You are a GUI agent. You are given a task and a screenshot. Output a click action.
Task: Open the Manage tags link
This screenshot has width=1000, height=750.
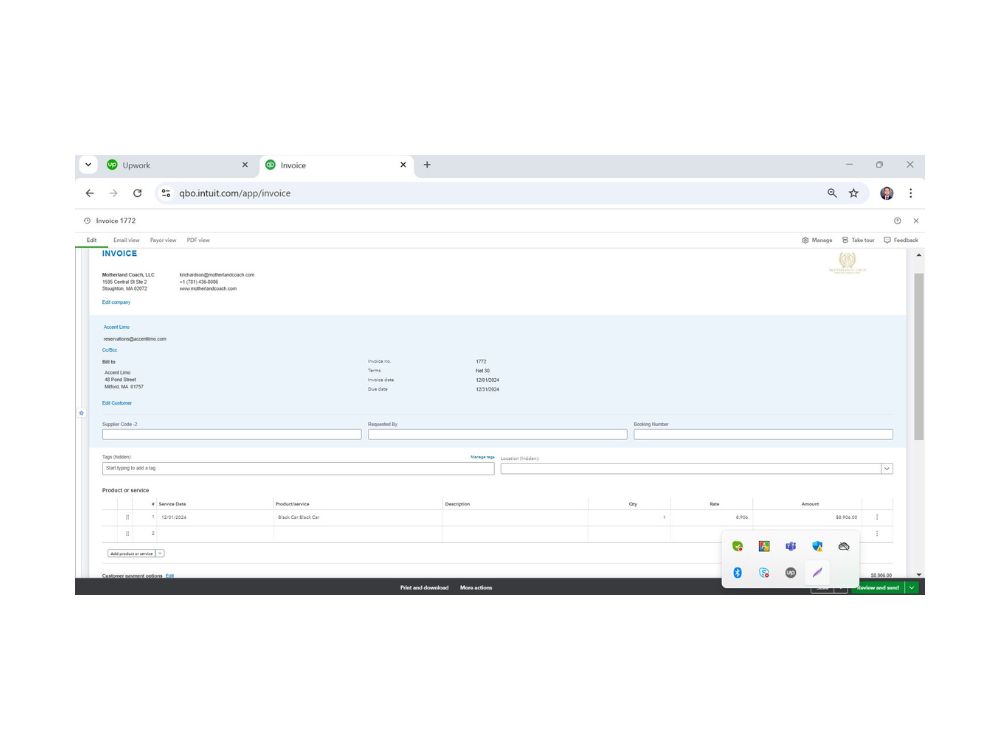482,457
